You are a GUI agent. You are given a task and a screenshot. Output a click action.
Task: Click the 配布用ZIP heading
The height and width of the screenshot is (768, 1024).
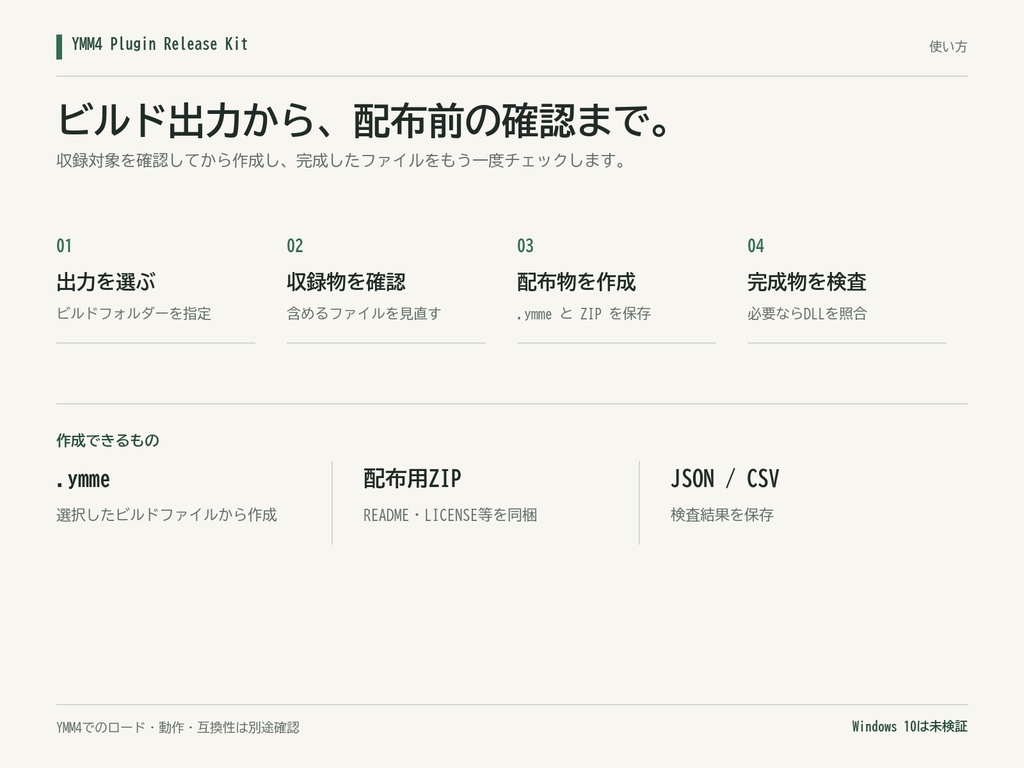pos(412,479)
